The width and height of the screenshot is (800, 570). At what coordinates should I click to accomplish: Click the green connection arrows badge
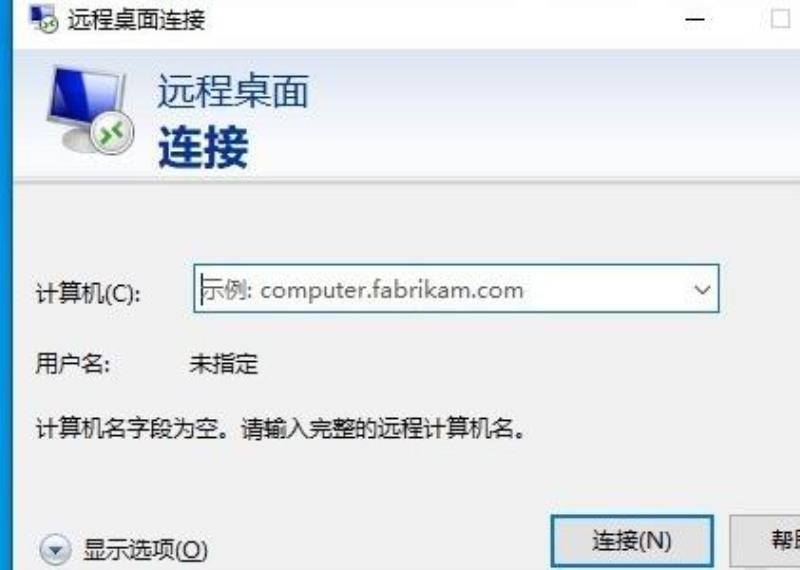(x=112, y=134)
